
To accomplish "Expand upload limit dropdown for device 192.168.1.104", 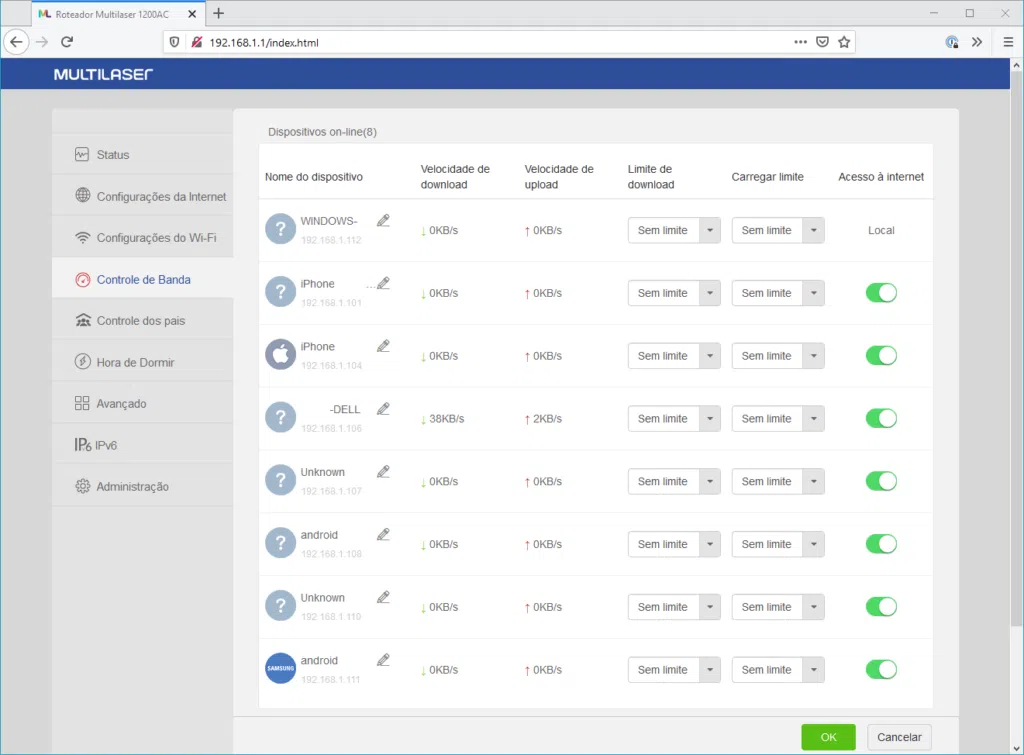I will point(778,356).
